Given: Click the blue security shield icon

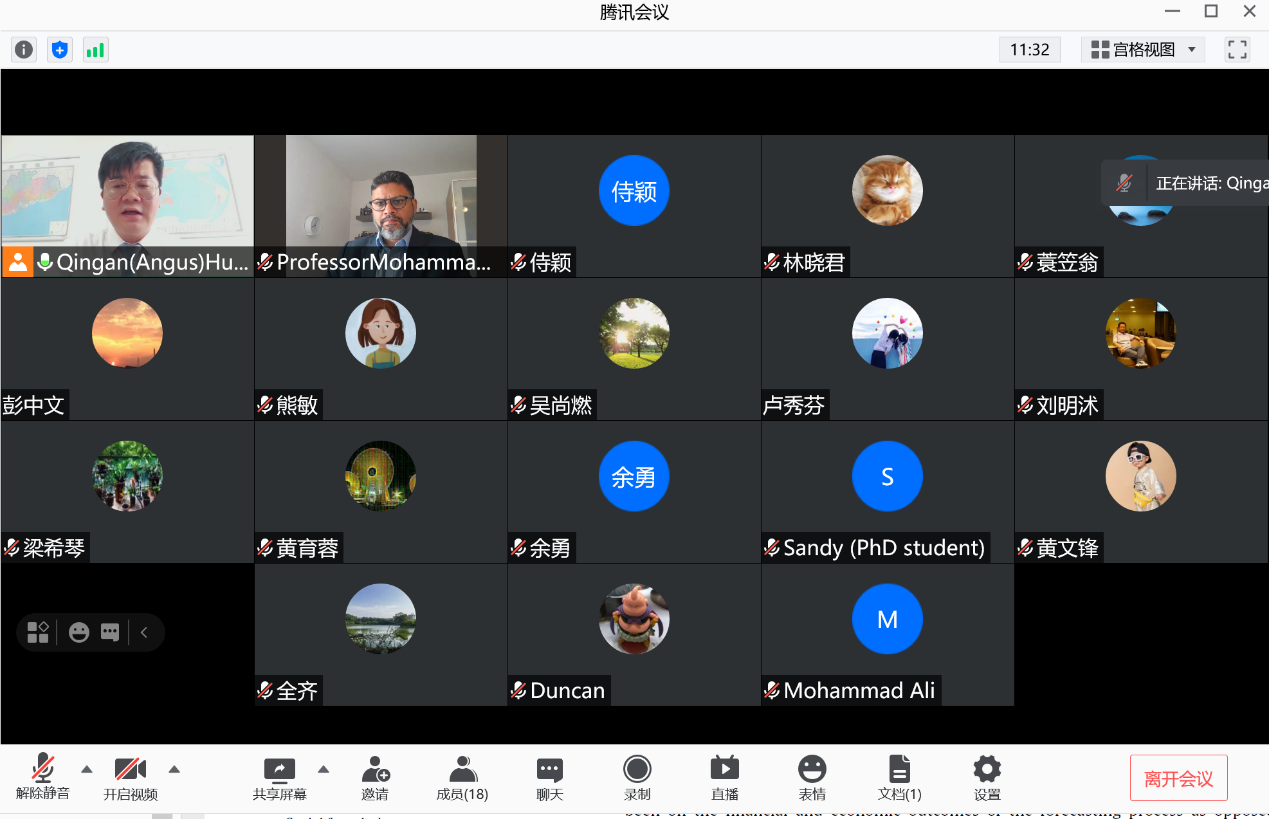Looking at the screenshot, I should point(60,49).
